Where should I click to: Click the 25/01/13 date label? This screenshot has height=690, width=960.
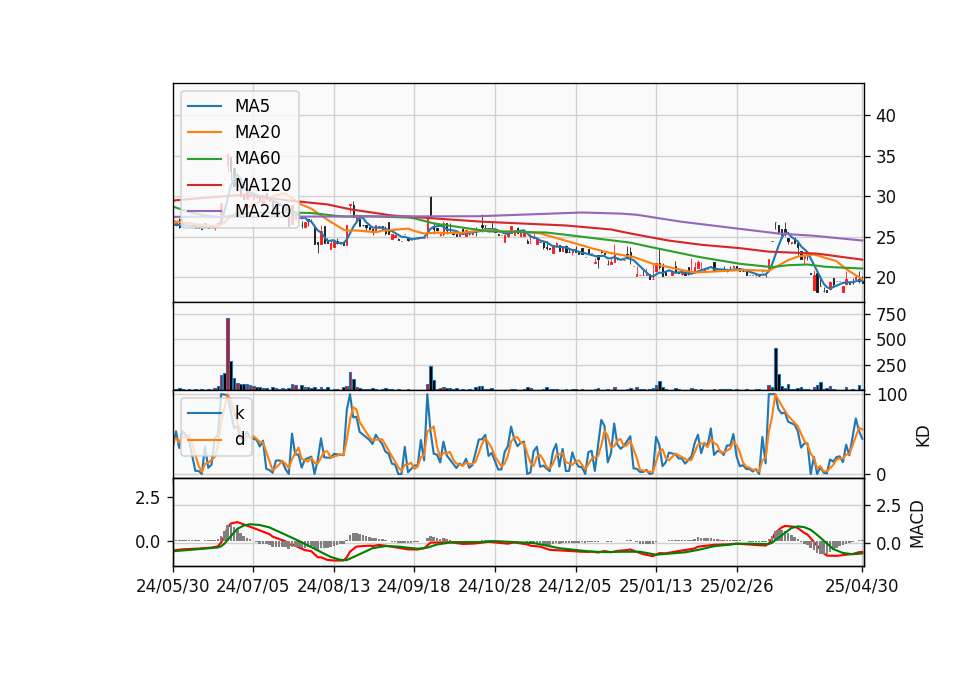coord(656,586)
